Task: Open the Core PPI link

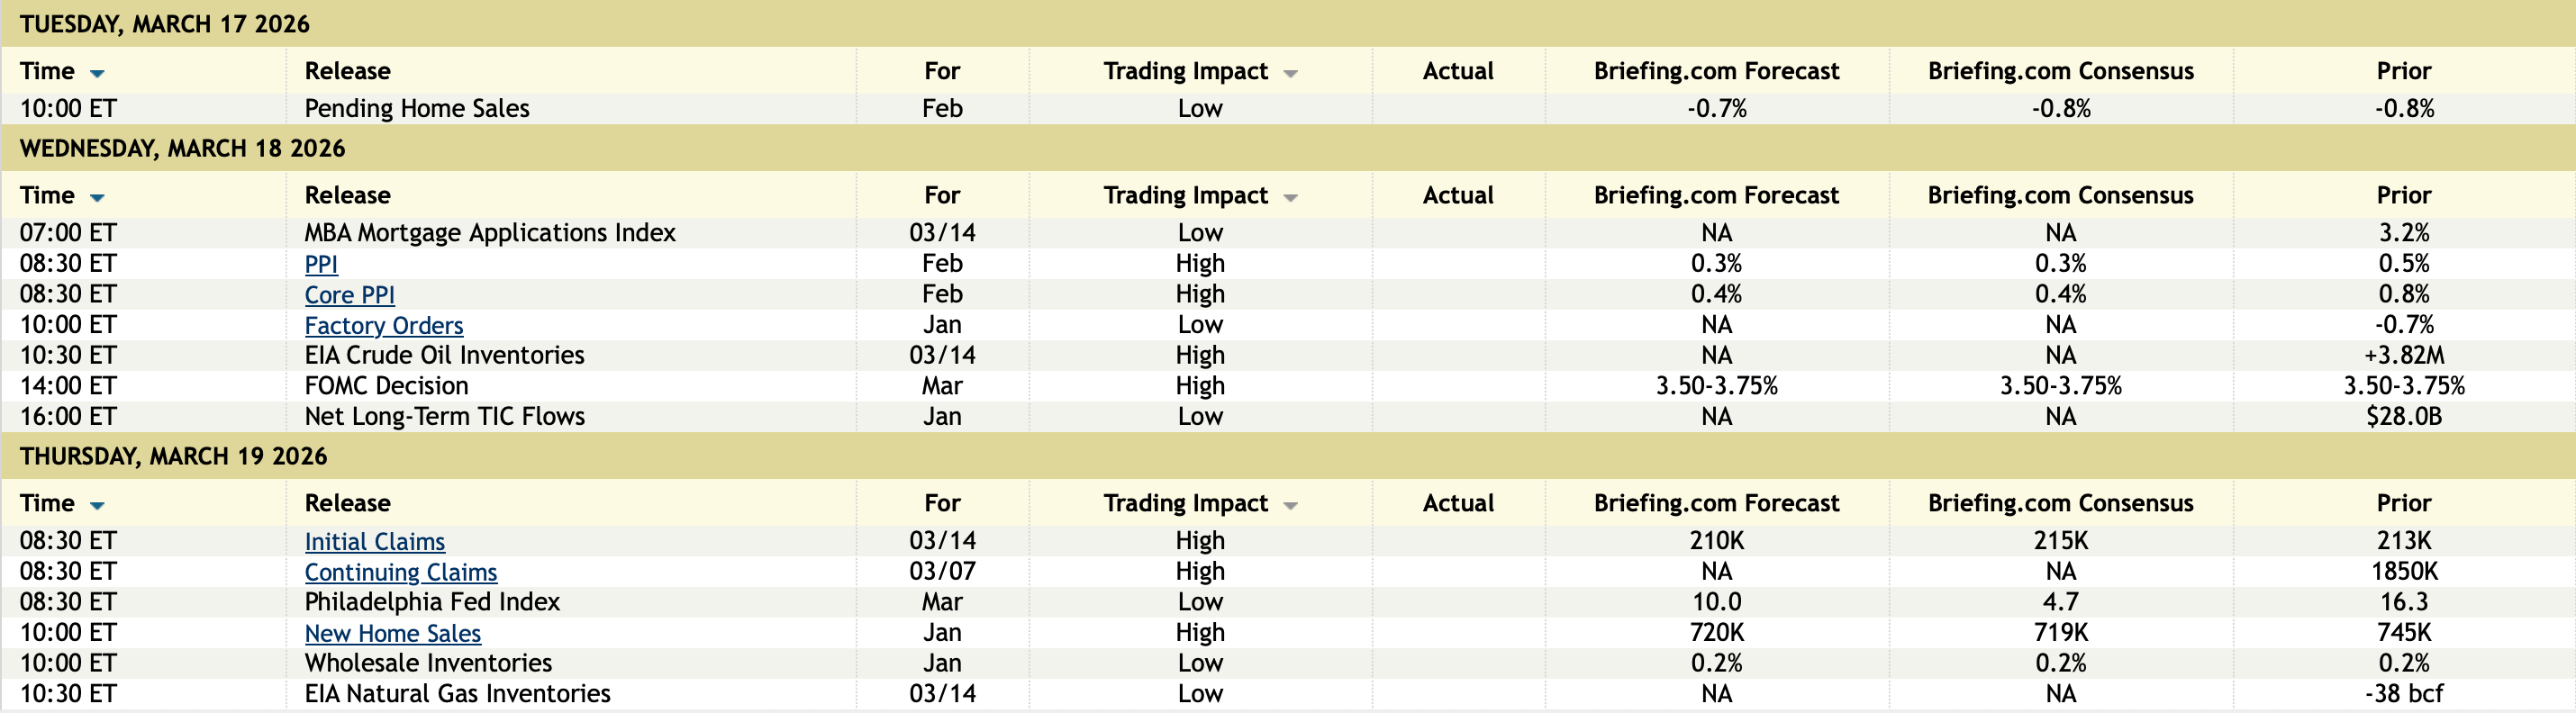Action: tap(349, 295)
